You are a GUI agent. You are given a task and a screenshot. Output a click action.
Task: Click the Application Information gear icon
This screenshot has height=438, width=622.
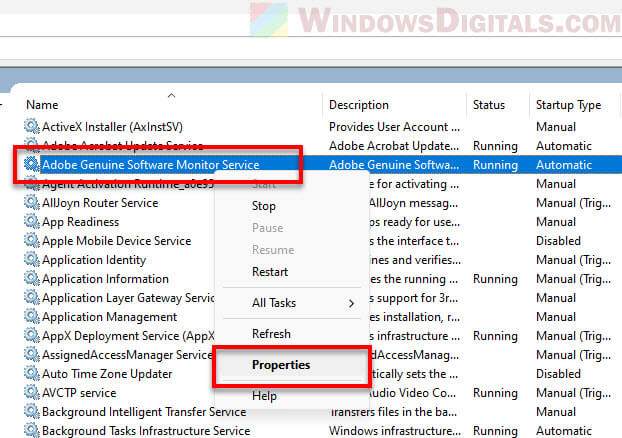tap(31, 279)
